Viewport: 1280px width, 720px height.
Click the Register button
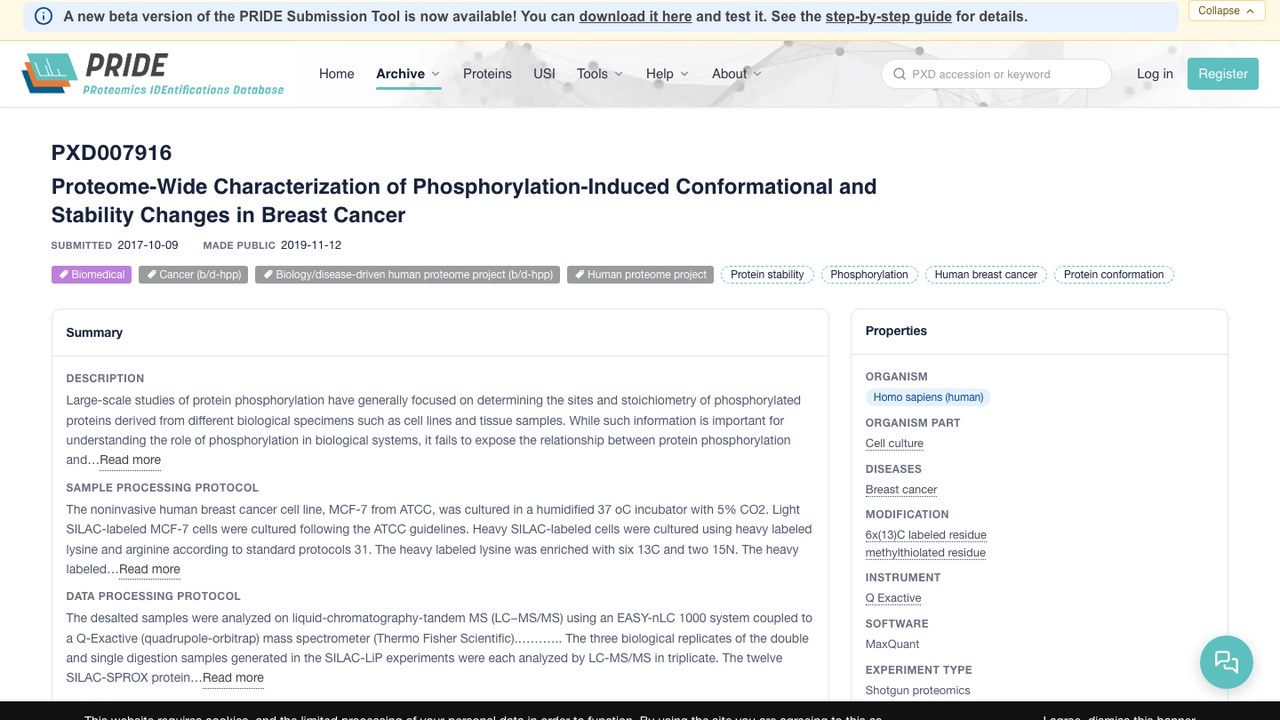1222,74
